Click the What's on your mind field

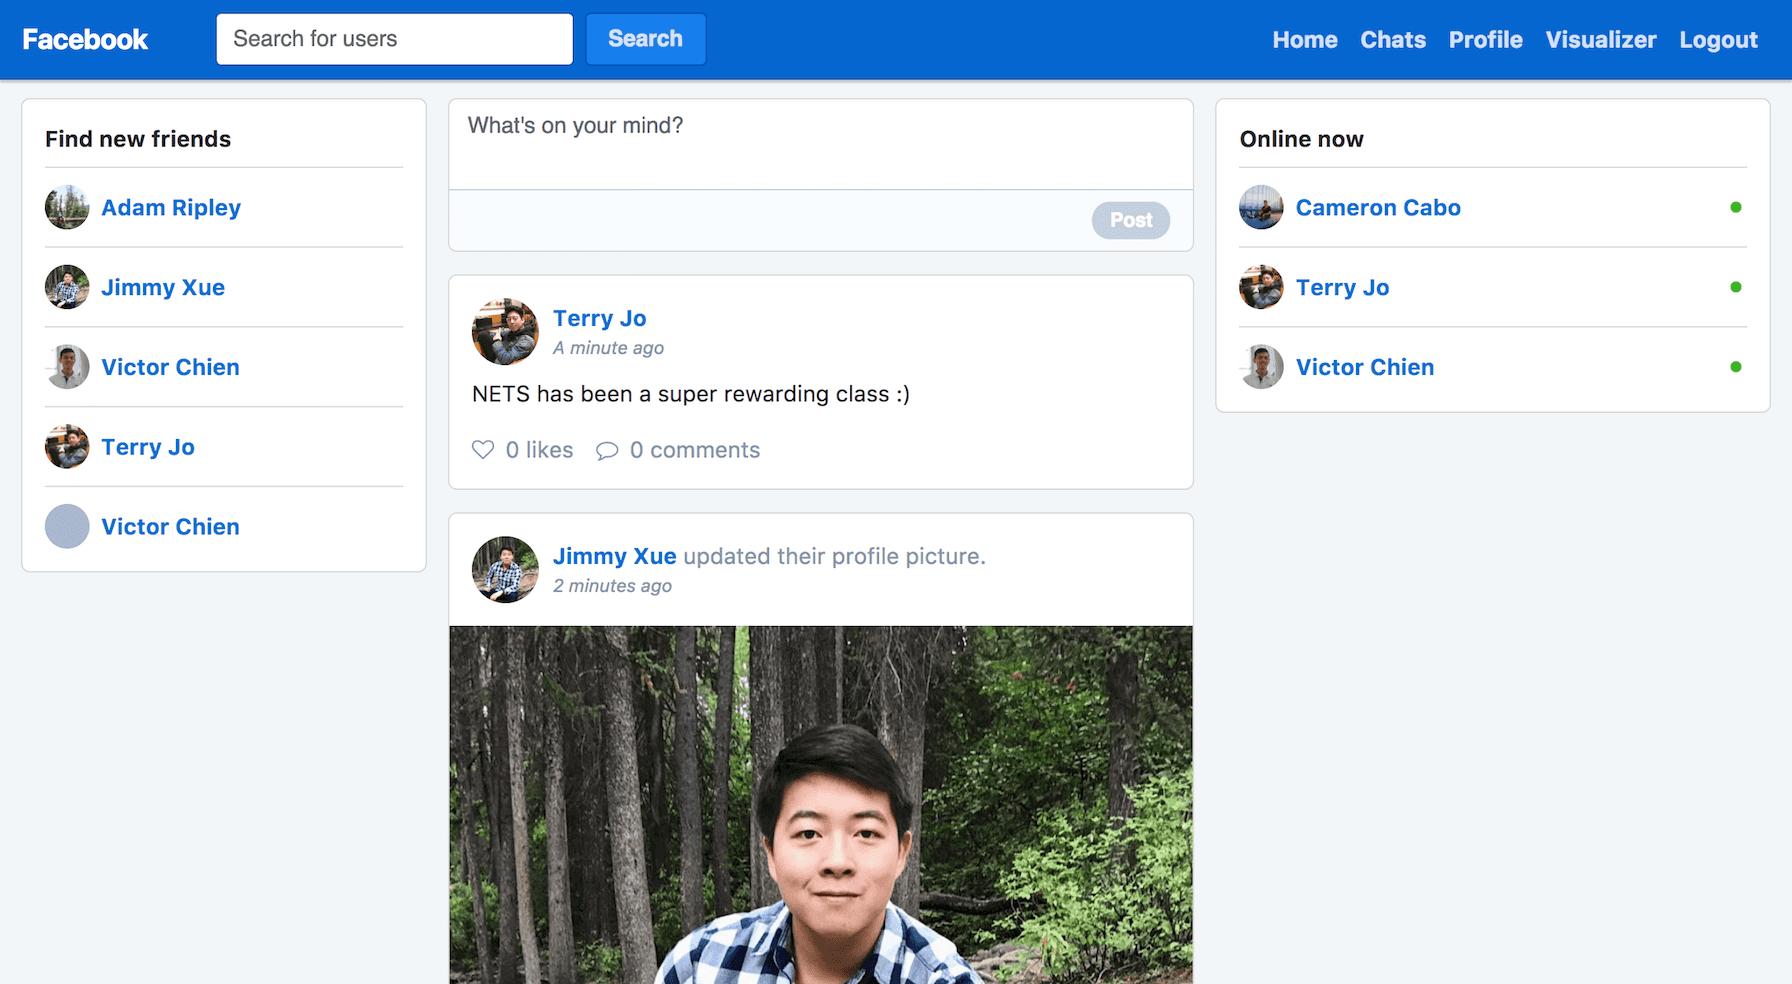coord(820,140)
